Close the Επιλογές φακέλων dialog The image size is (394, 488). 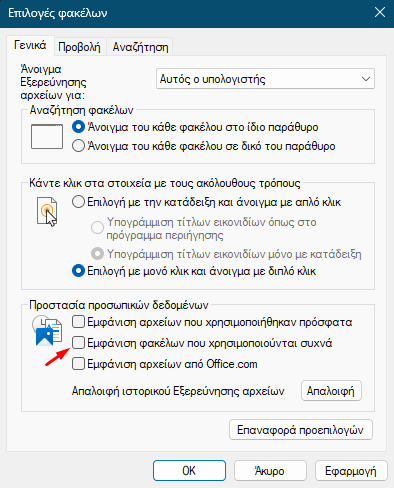point(380,13)
